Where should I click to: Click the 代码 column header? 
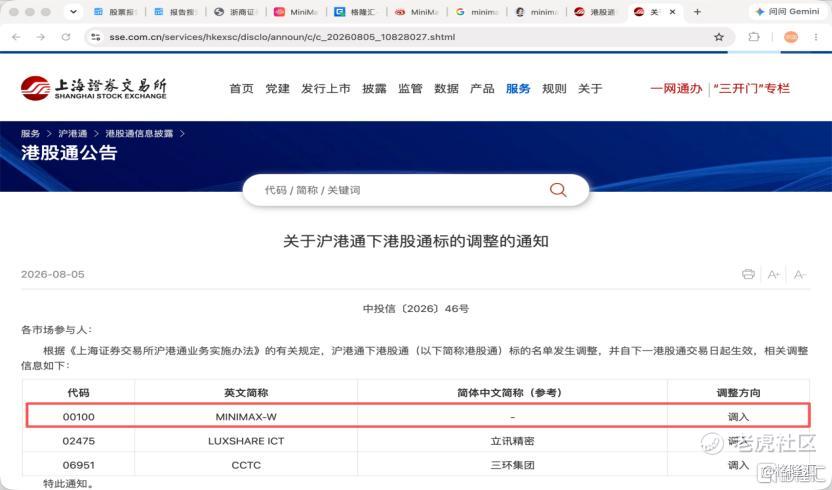tap(79, 393)
